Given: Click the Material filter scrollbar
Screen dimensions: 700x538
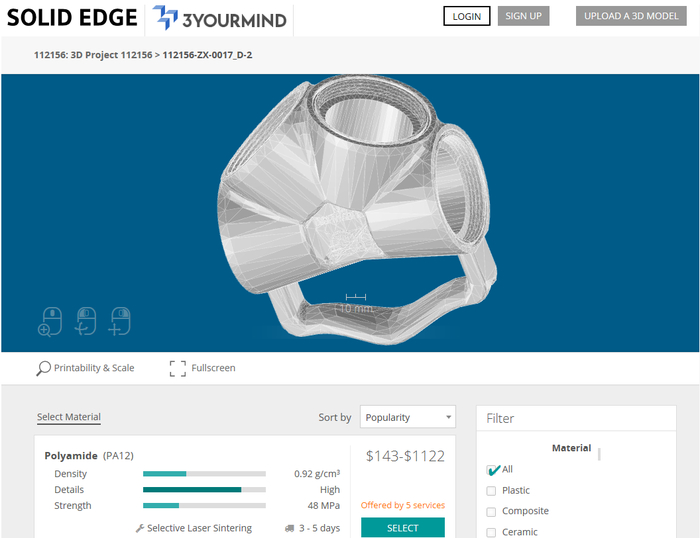Looking at the screenshot, I should (x=599, y=454).
